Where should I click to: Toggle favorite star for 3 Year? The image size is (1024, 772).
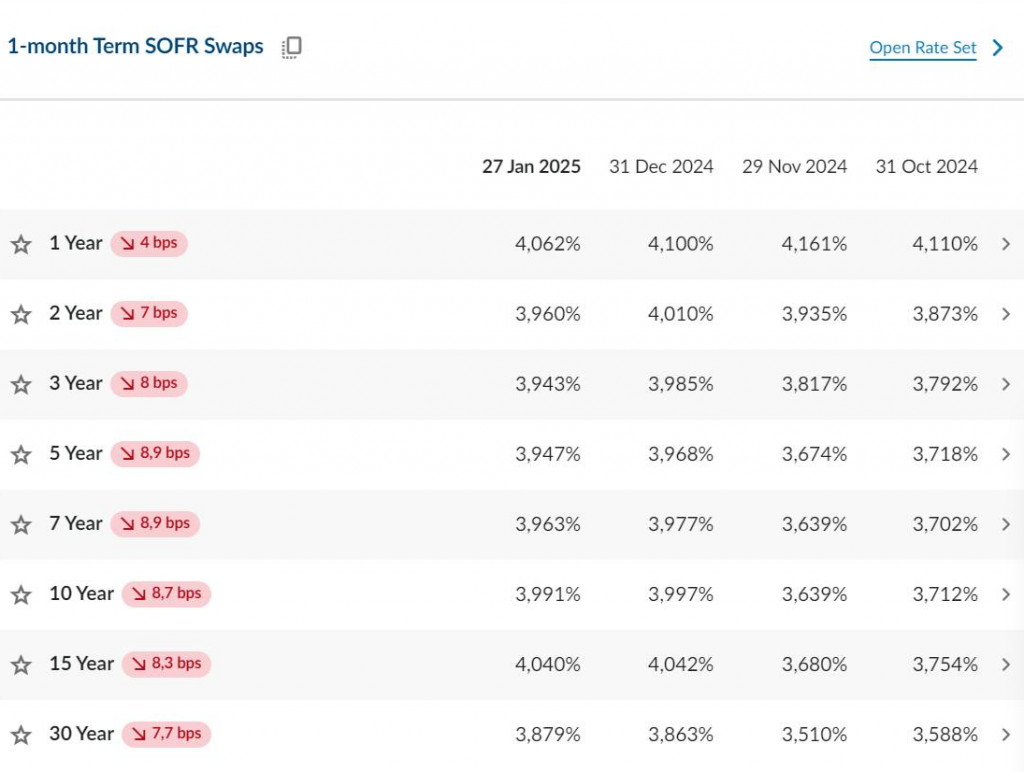point(21,384)
